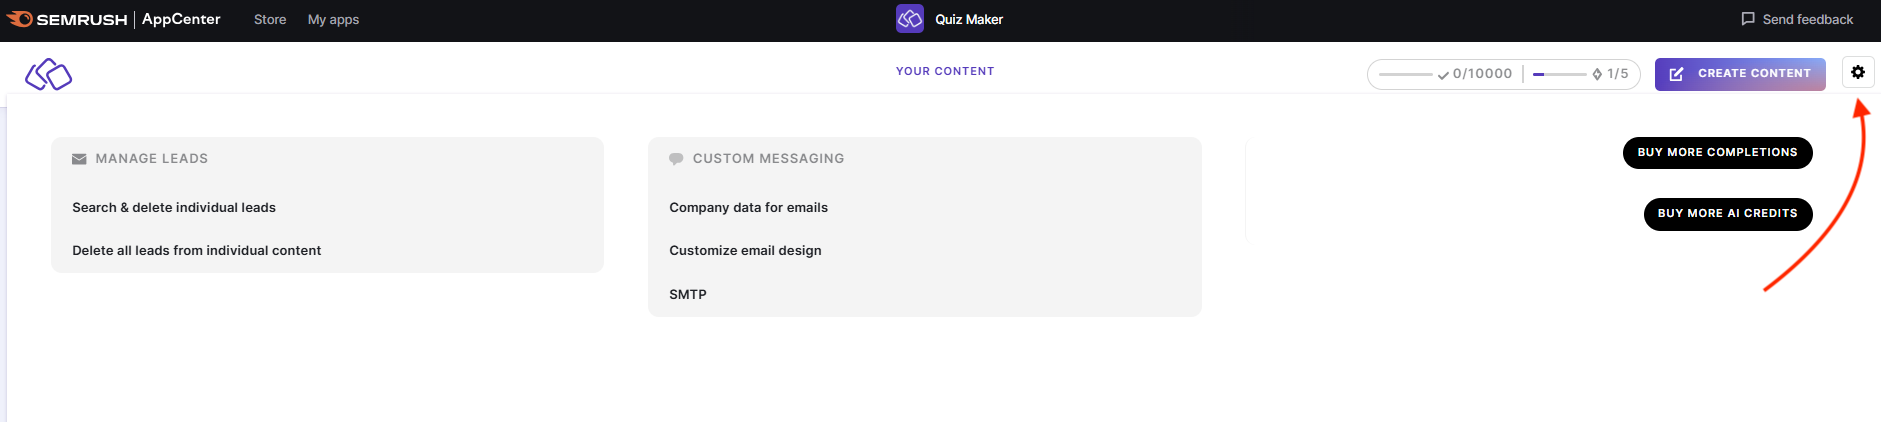Click the completions usage progress bar

point(1405,74)
